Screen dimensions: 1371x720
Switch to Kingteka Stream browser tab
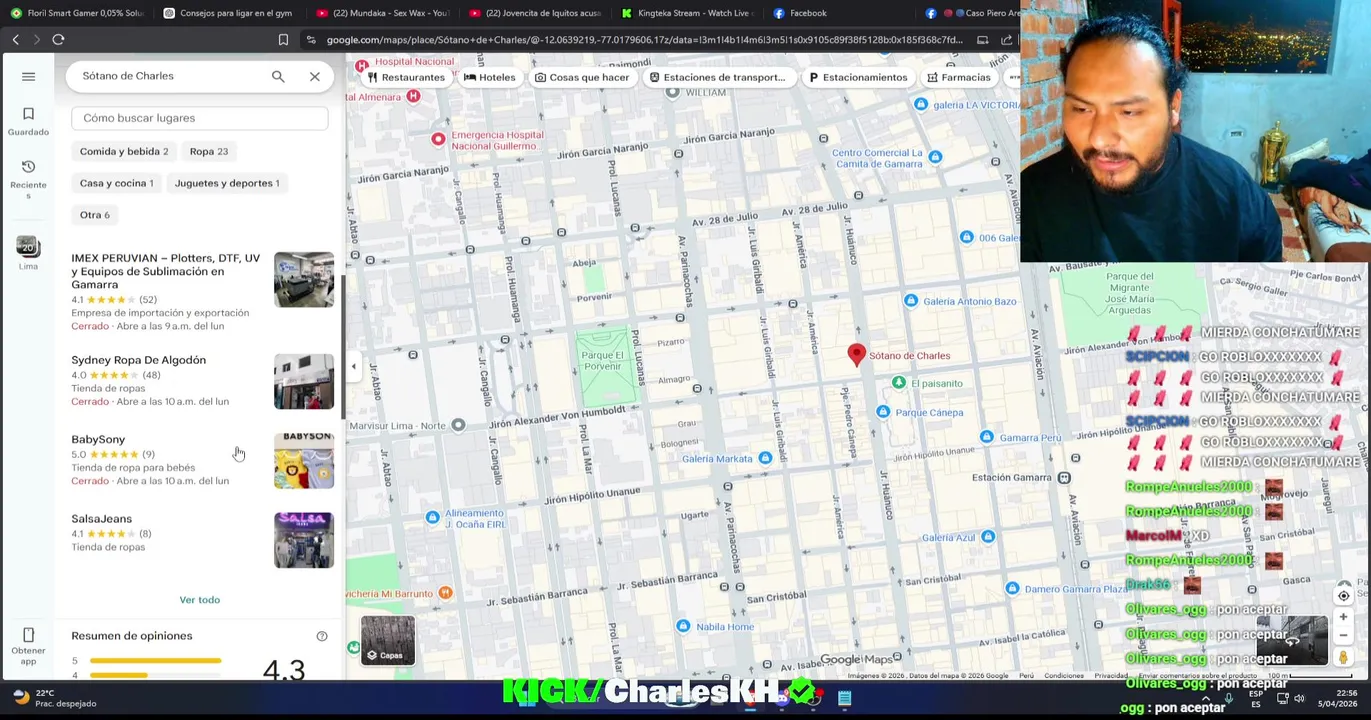[x=685, y=13]
